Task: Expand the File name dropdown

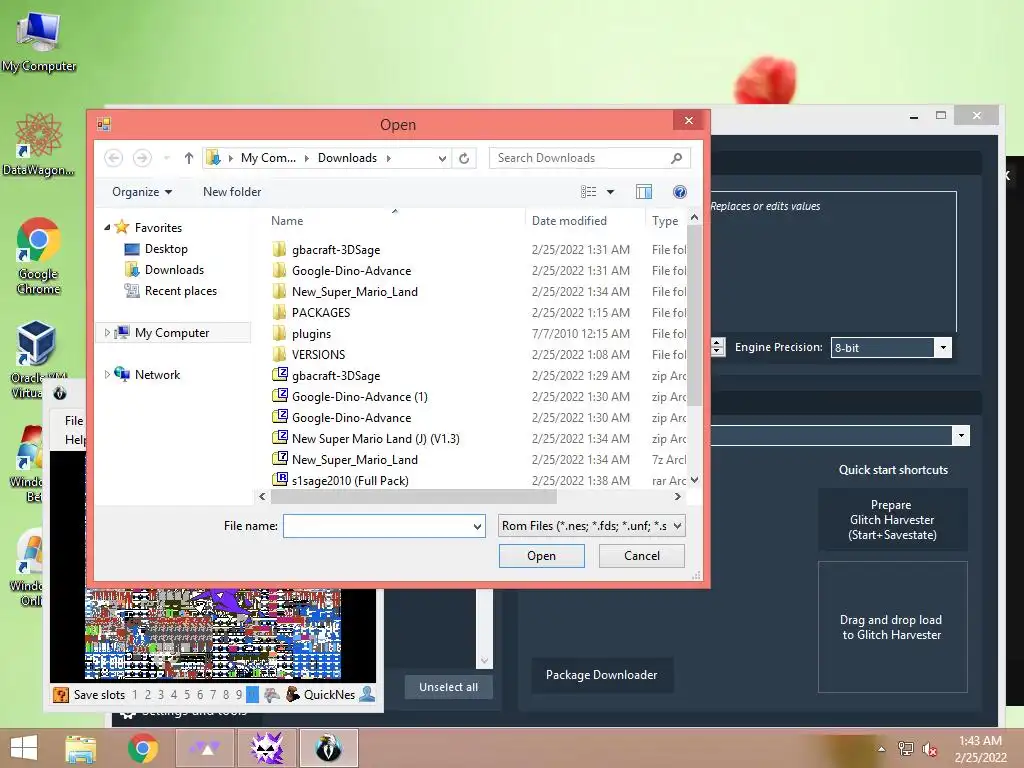Action: [x=477, y=526]
